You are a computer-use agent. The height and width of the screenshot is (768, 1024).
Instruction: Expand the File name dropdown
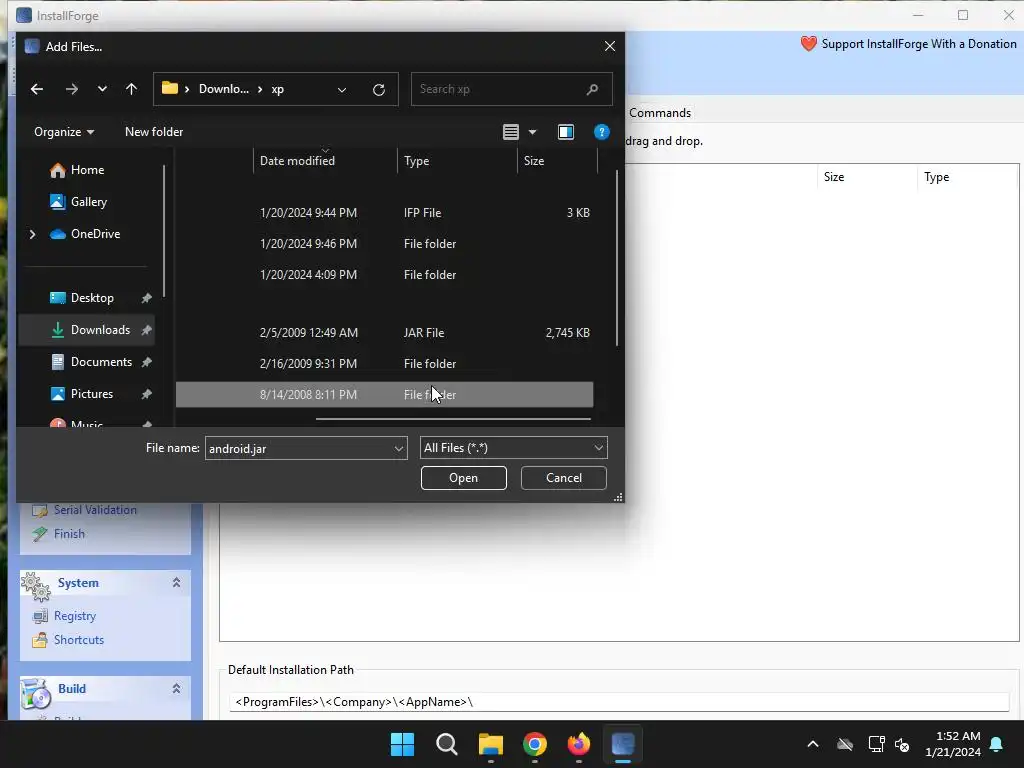[x=398, y=448]
